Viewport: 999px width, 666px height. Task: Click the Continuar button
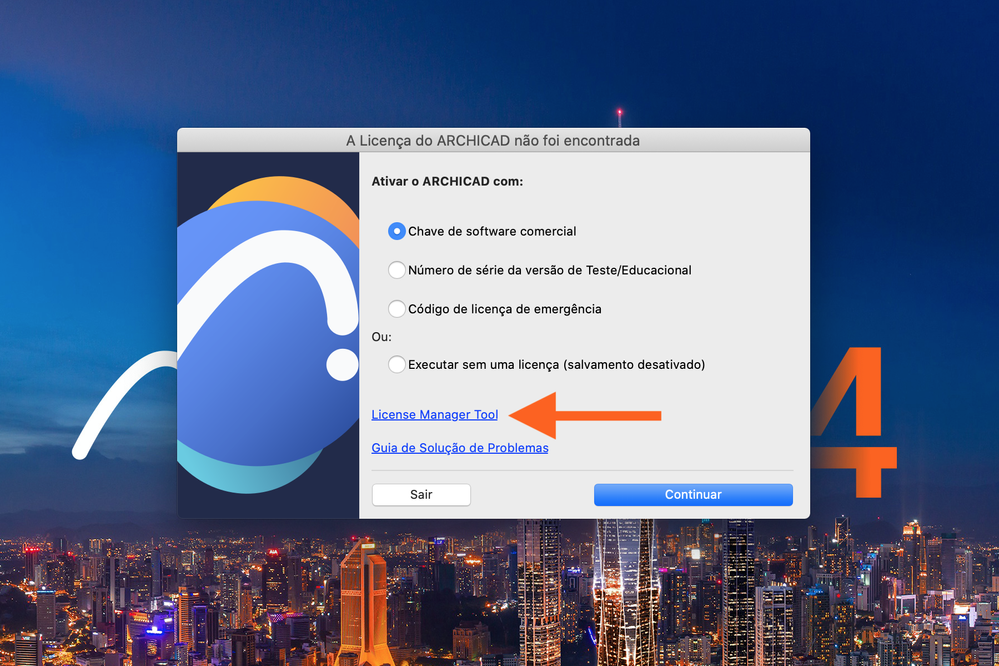pos(693,495)
